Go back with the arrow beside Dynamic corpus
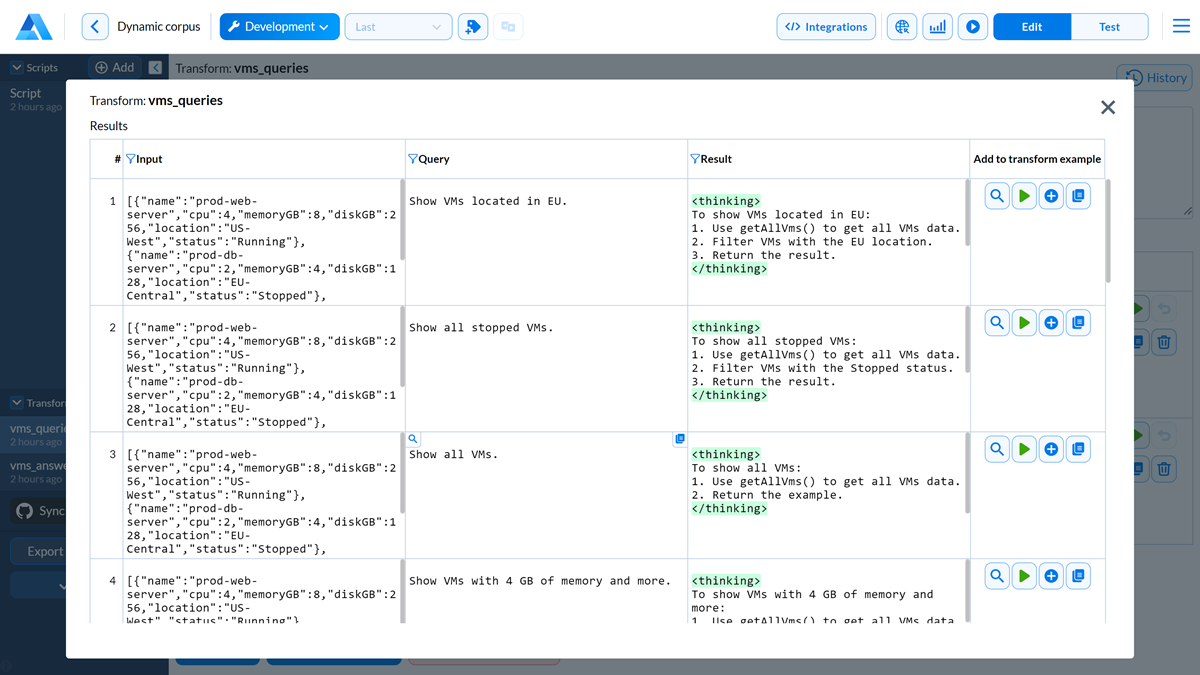 tap(95, 27)
